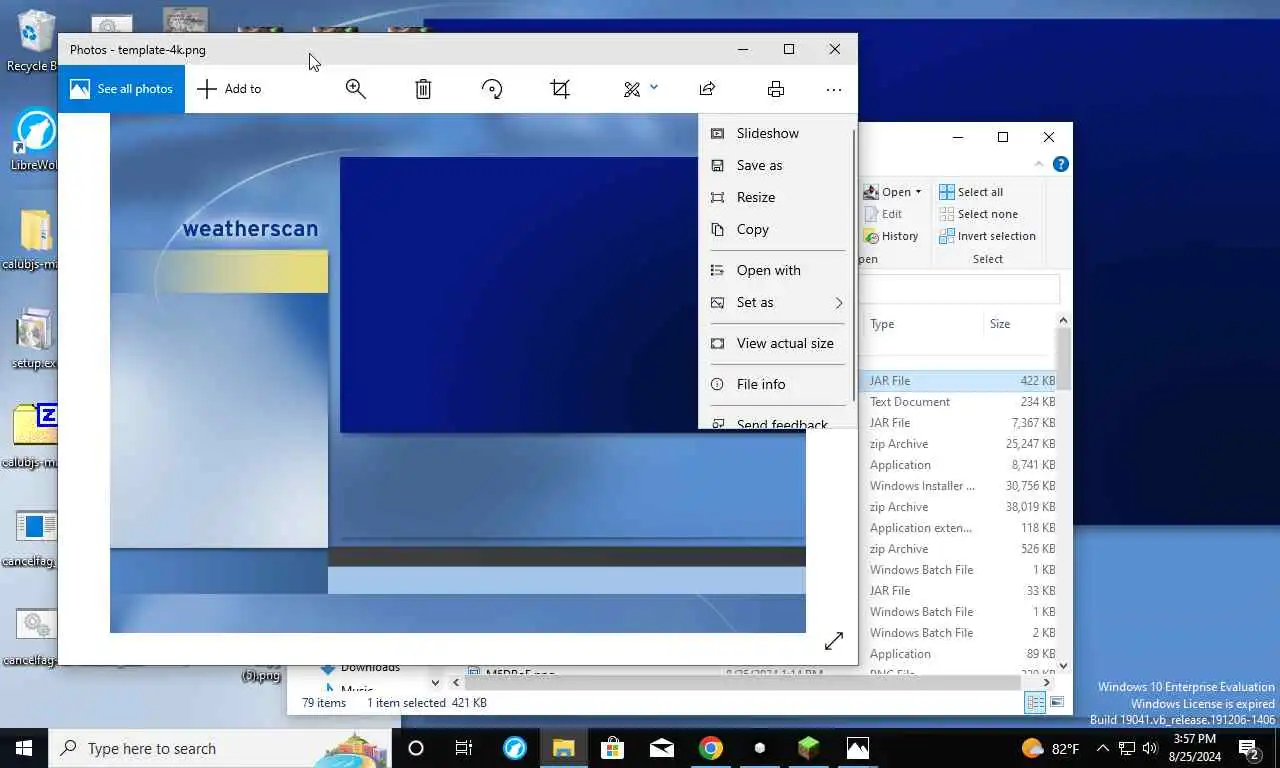Image resolution: width=1280 pixels, height=768 pixels.
Task: Open File Explorer taskbar icon
Action: pos(564,748)
